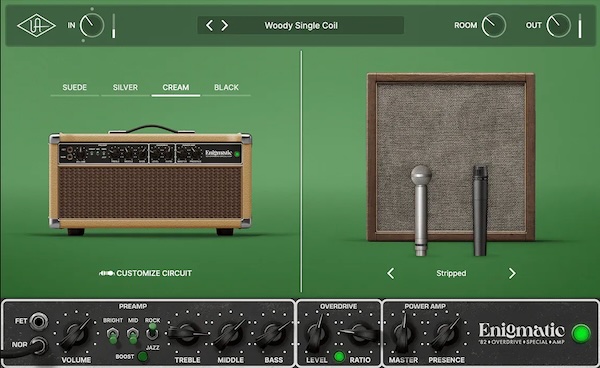The image size is (600, 368).
Task: Click the output level meter
Action: tap(580, 26)
